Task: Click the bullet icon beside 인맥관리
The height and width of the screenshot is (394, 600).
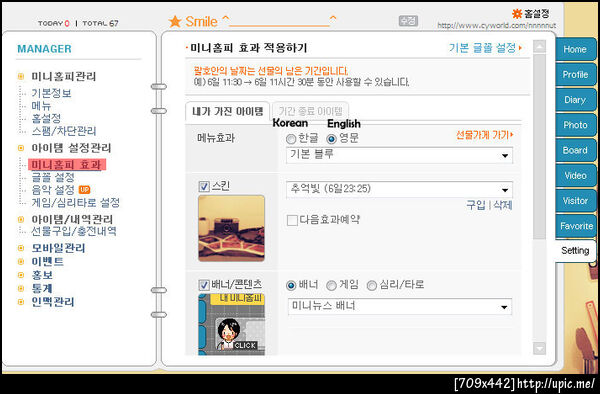Action: click(21, 302)
